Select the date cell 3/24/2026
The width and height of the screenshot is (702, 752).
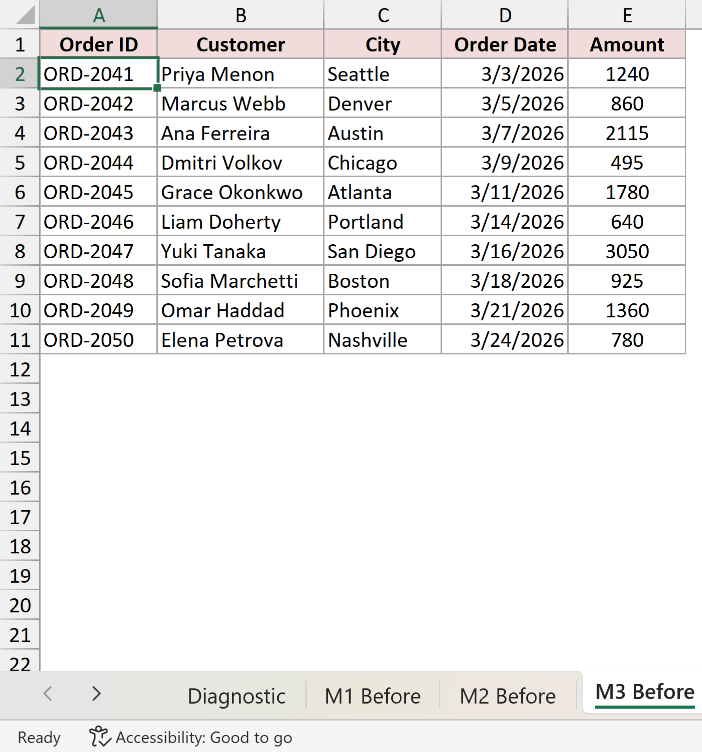coord(504,340)
